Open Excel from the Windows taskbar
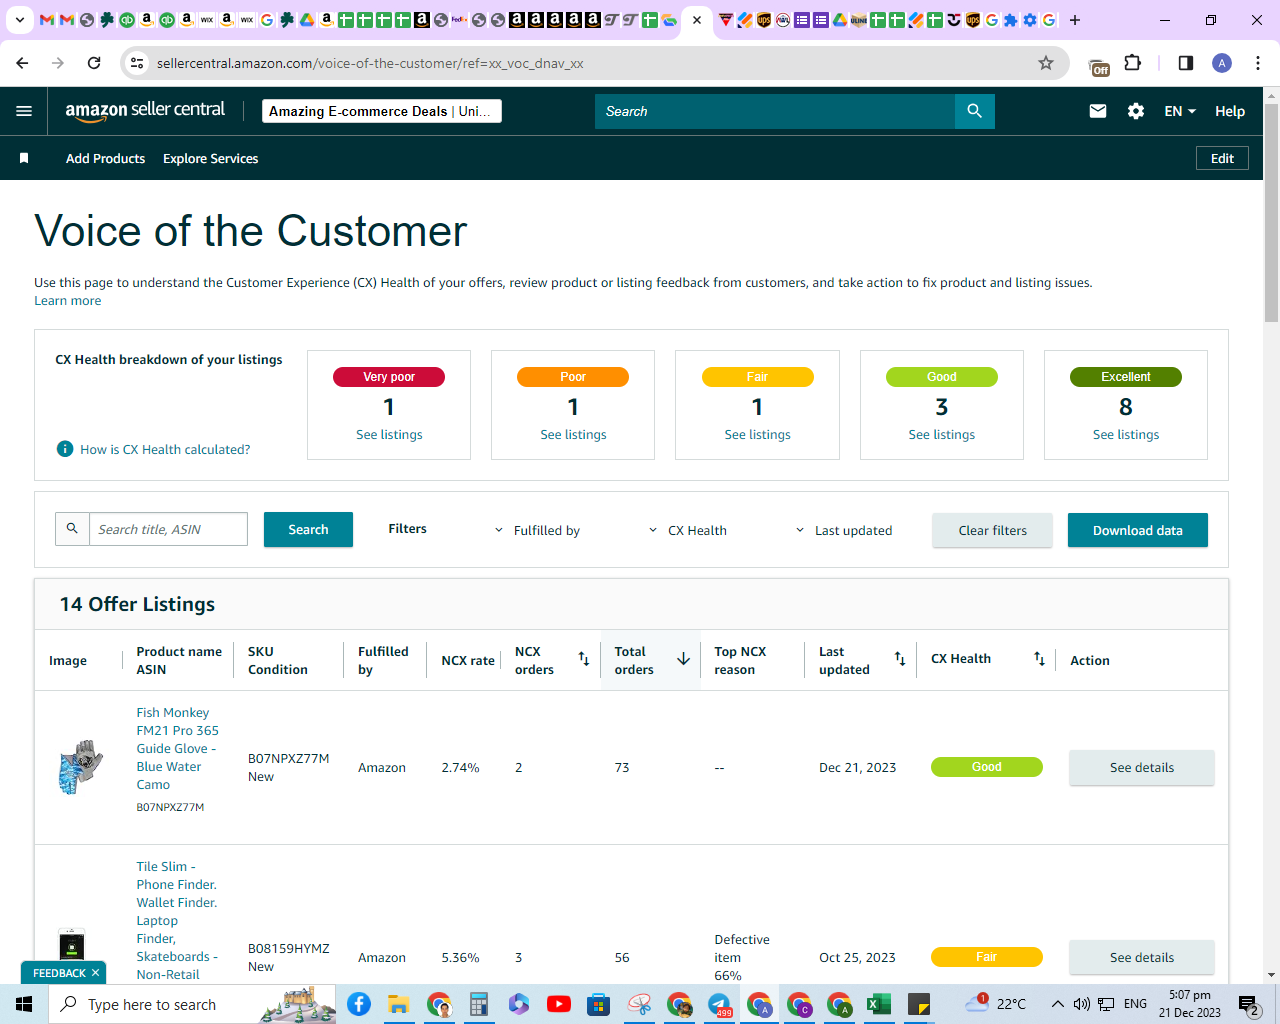 point(879,1004)
